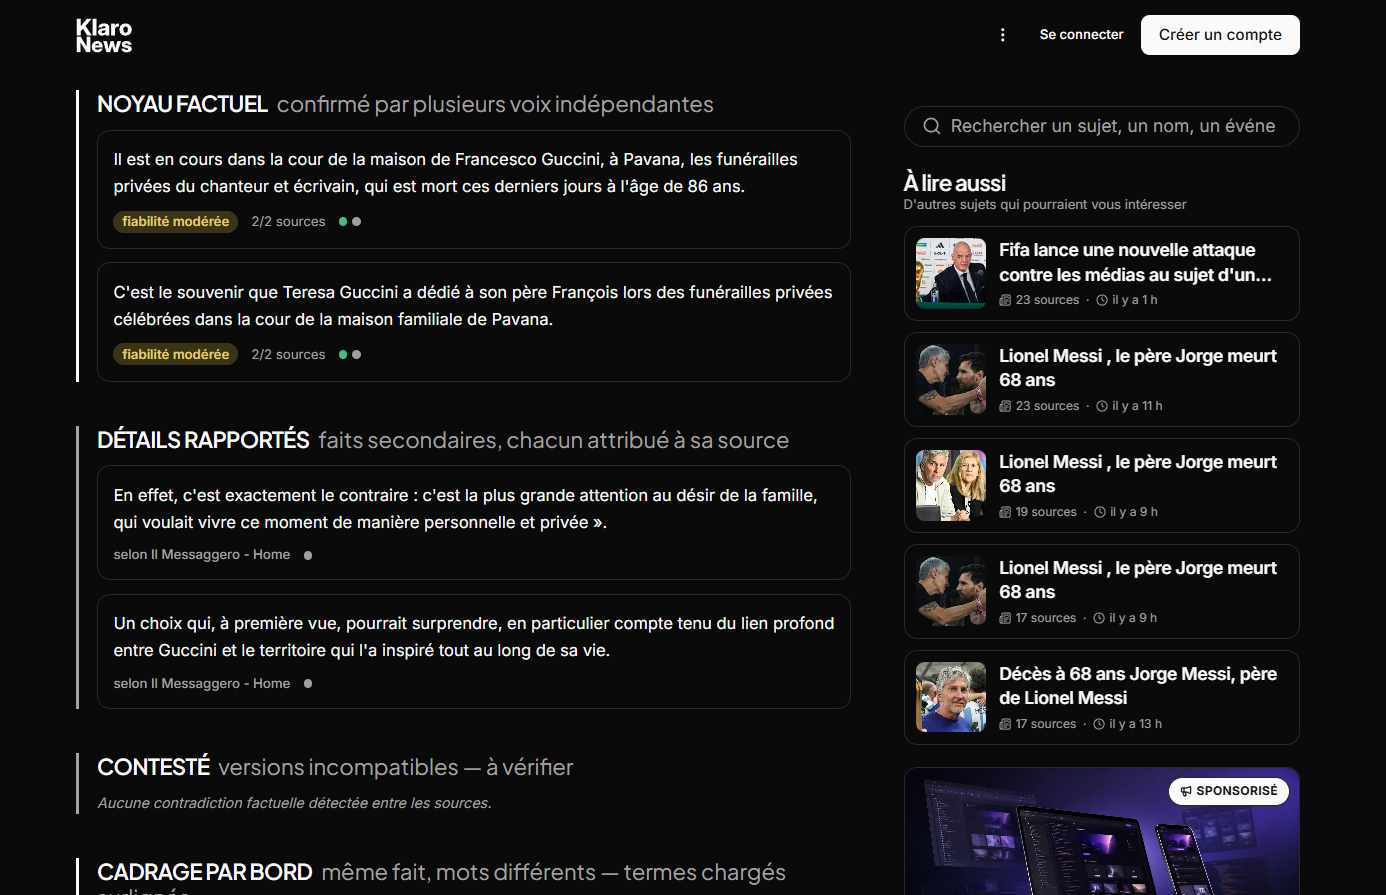Click the megaphone icon in the Sponsorisé badge
Screen dimensions: 1386x895
1186,791
